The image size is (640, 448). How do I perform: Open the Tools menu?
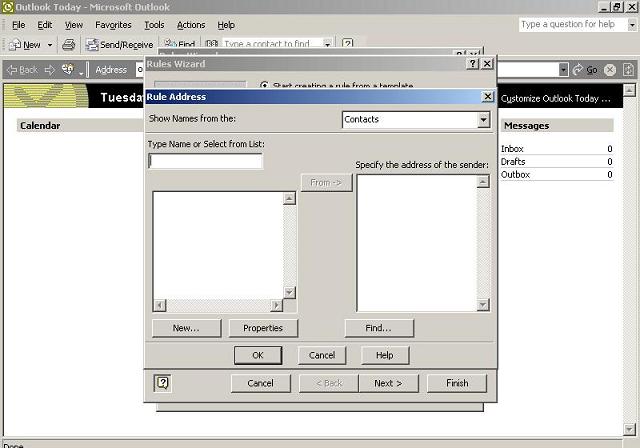pyautogui.click(x=154, y=25)
